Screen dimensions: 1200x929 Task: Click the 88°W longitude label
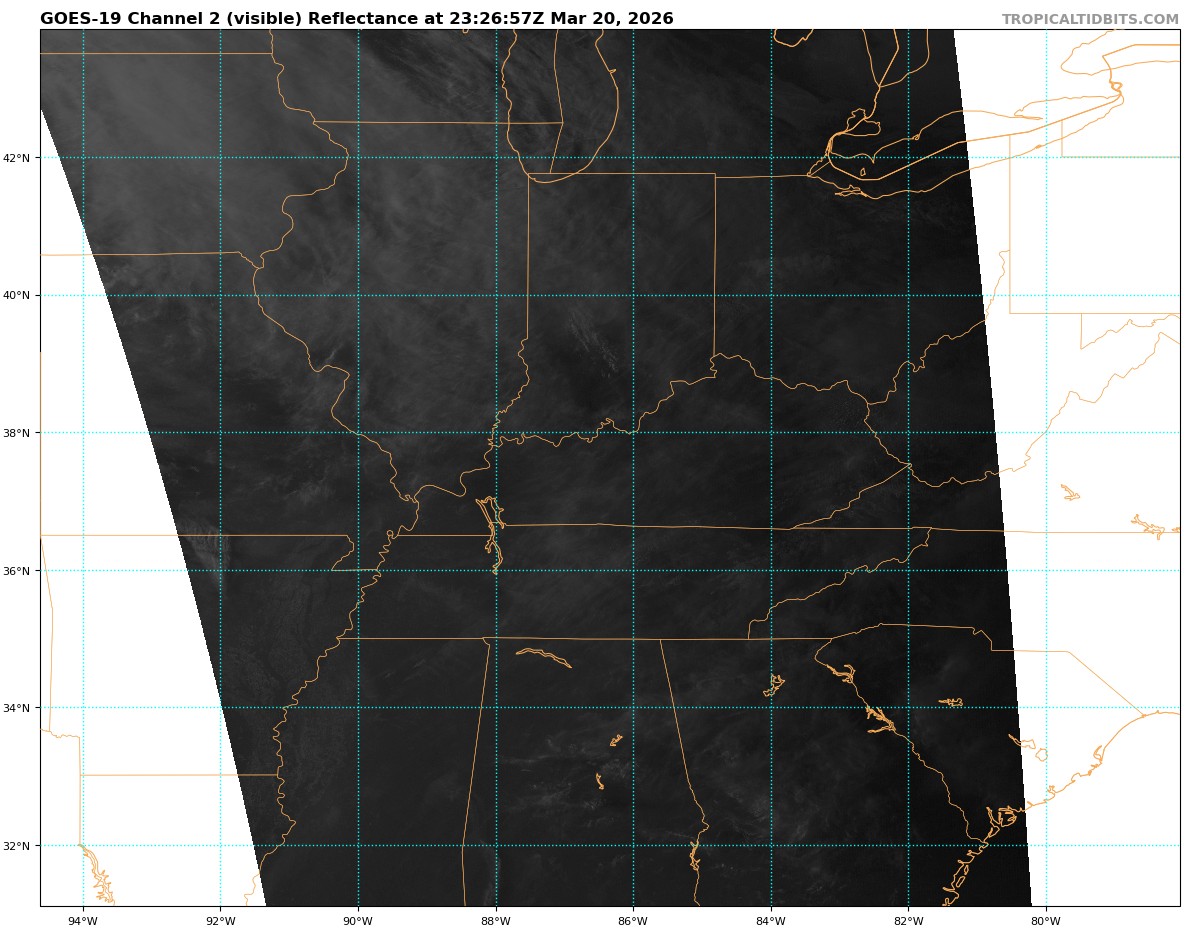495,920
